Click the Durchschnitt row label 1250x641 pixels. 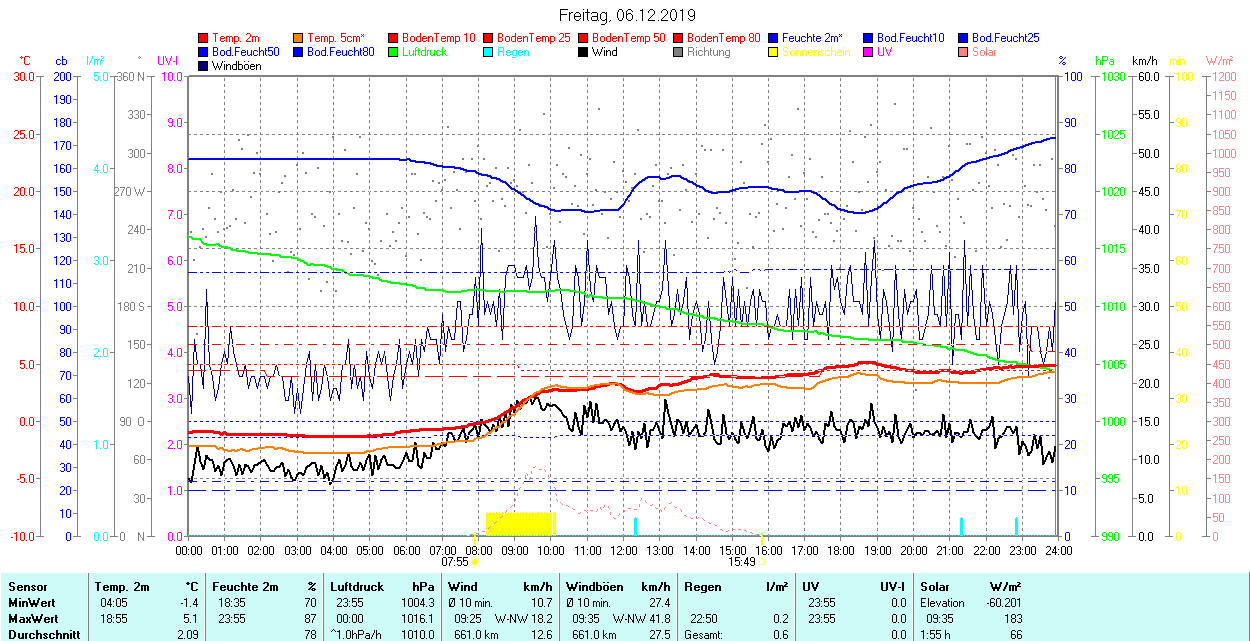click(44, 634)
